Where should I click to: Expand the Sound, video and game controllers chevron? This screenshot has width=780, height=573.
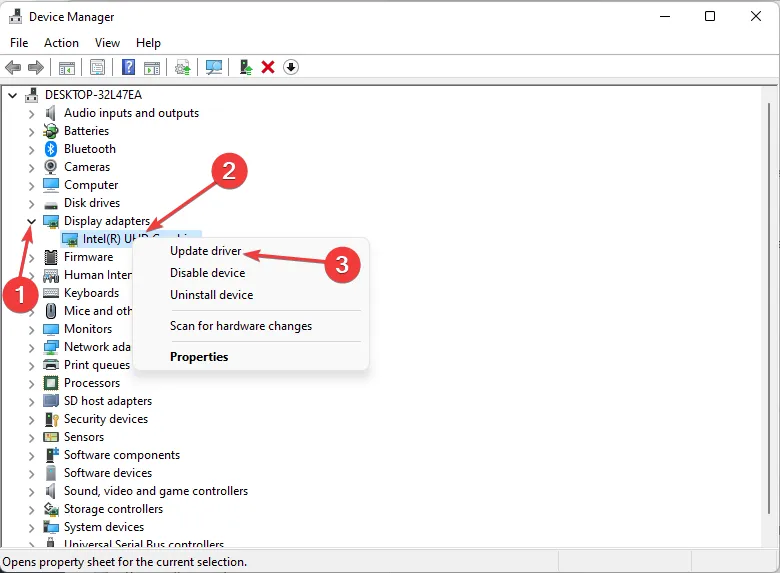pyautogui.click(x=31, y=491)
